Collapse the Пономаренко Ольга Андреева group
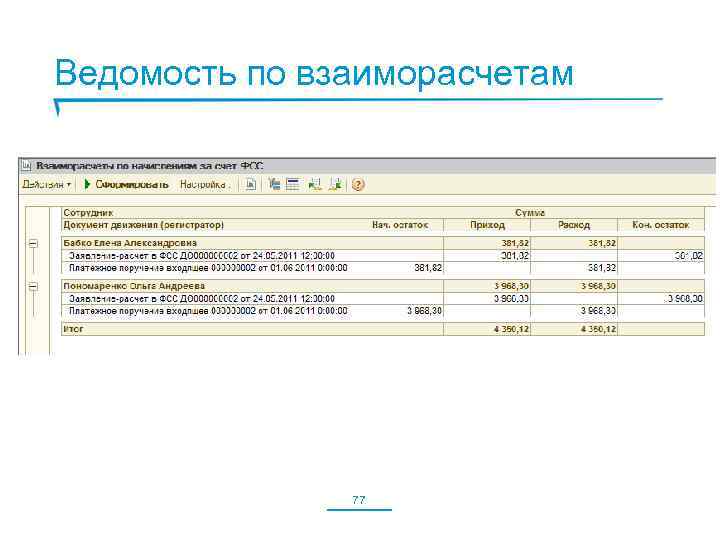 (x=33, y=287)
